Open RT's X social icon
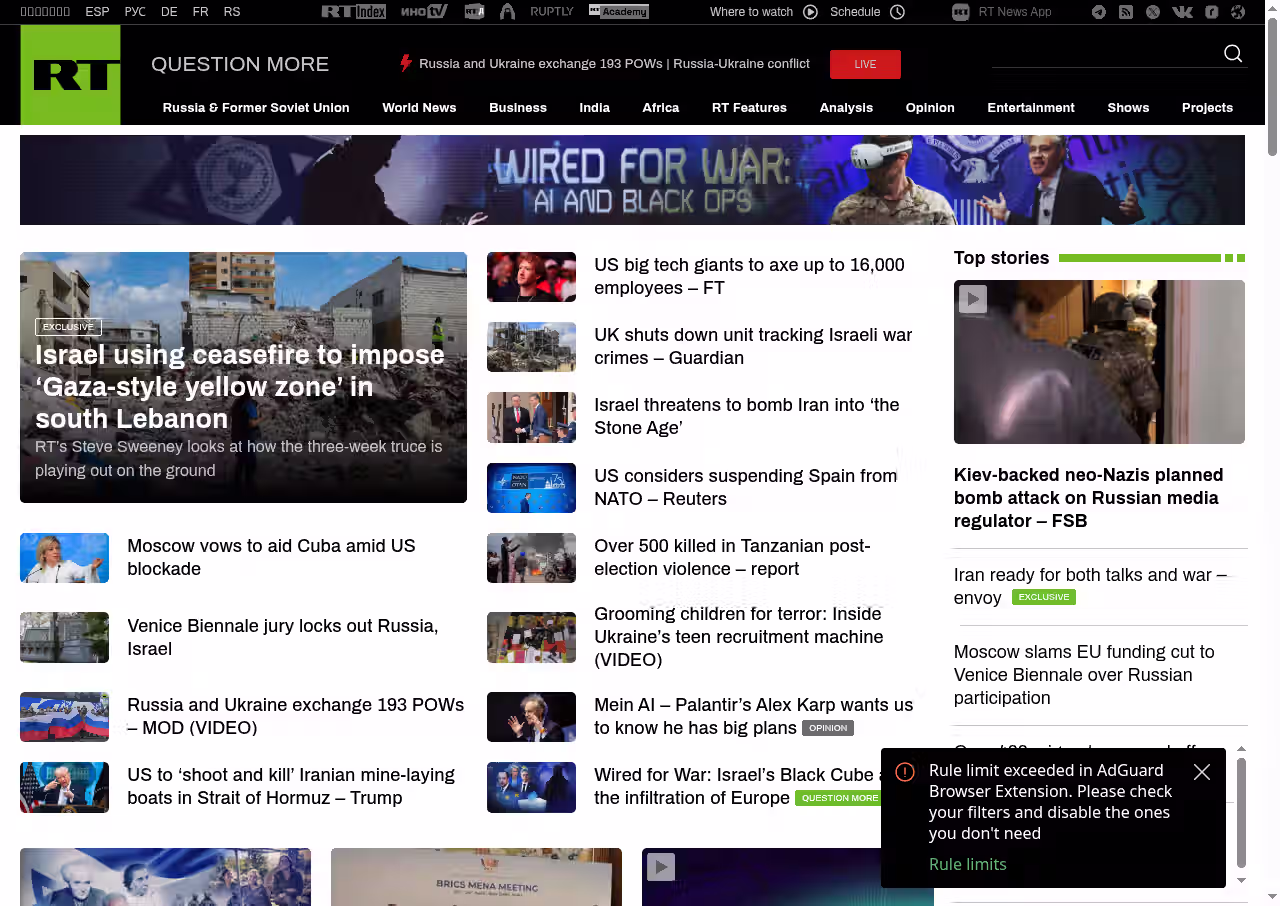 coord(1153,12)
